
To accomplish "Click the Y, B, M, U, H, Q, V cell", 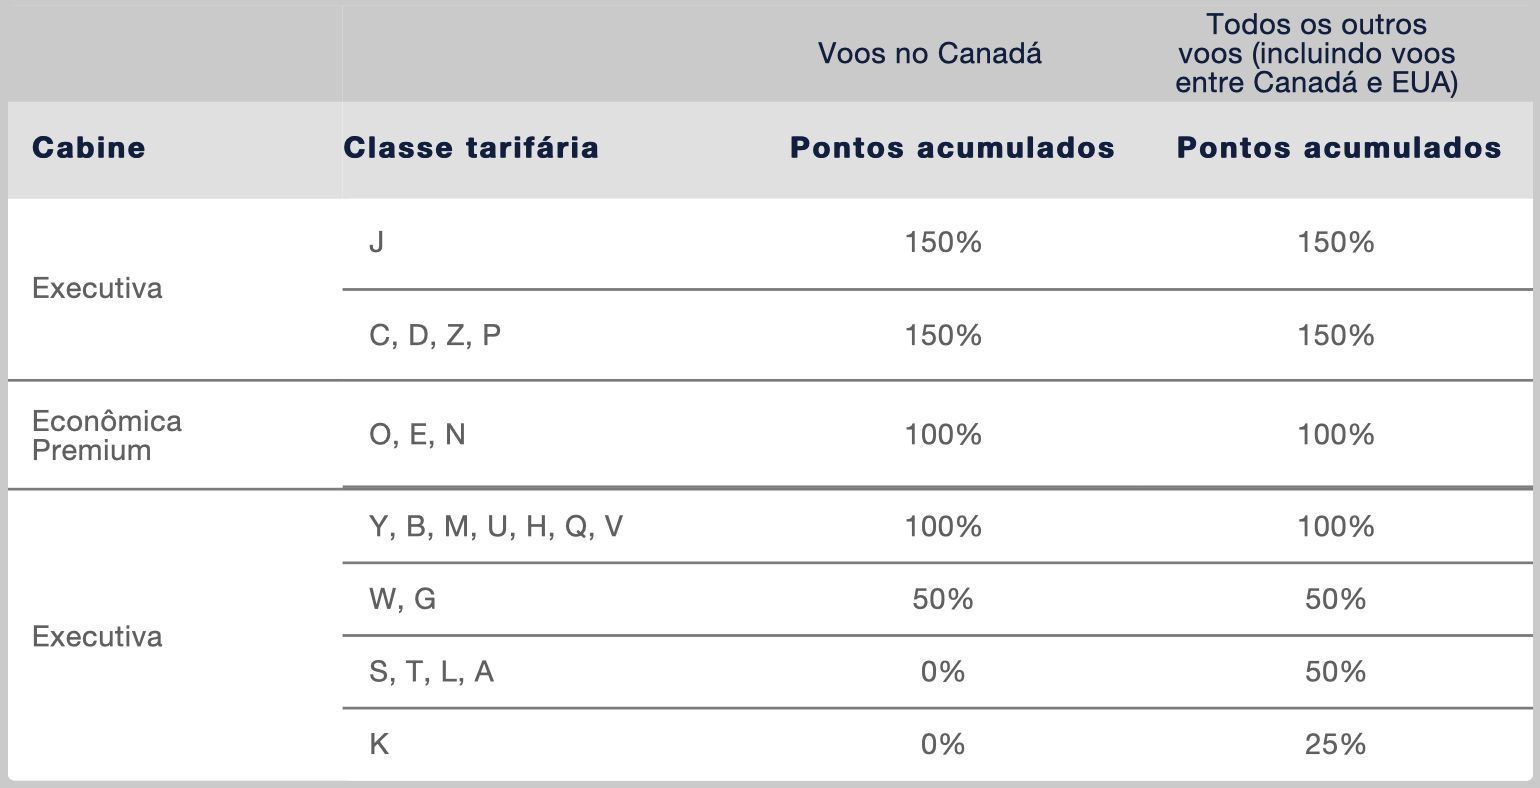I will pos(496,526).
